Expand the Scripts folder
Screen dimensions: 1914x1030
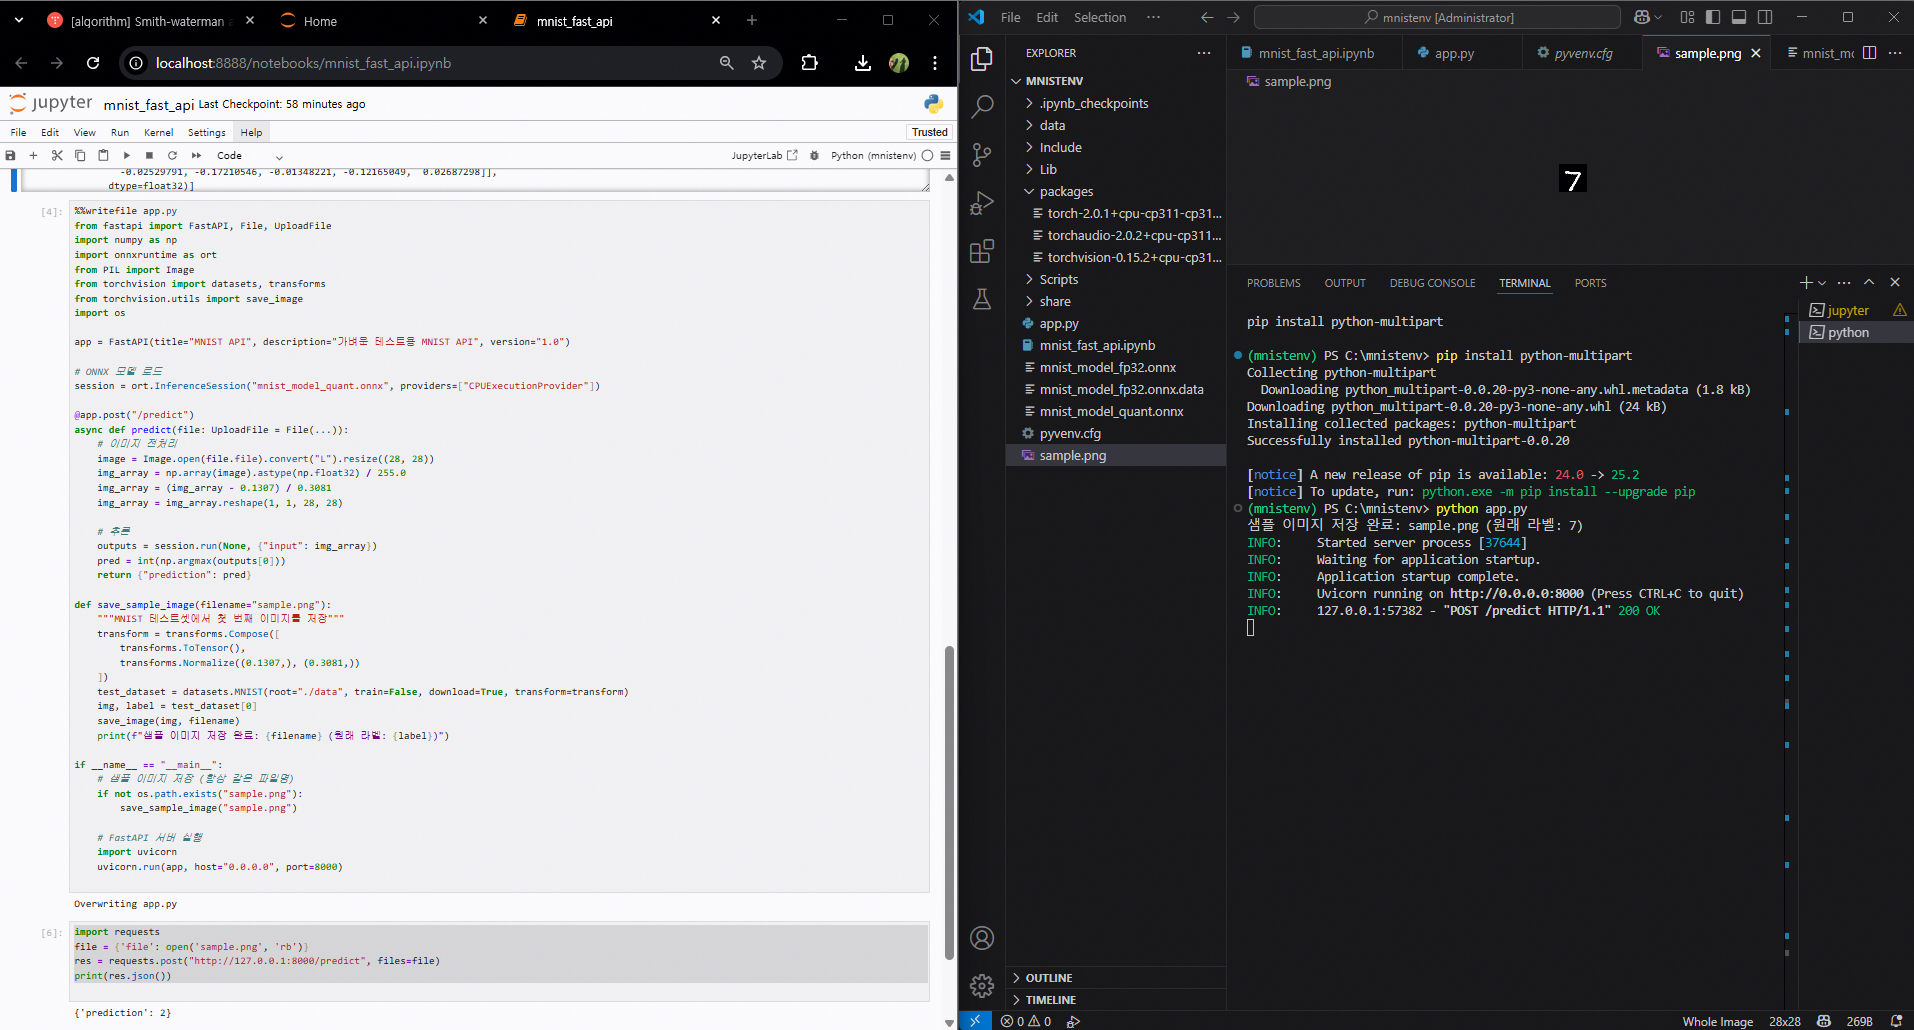point(1058,279)
